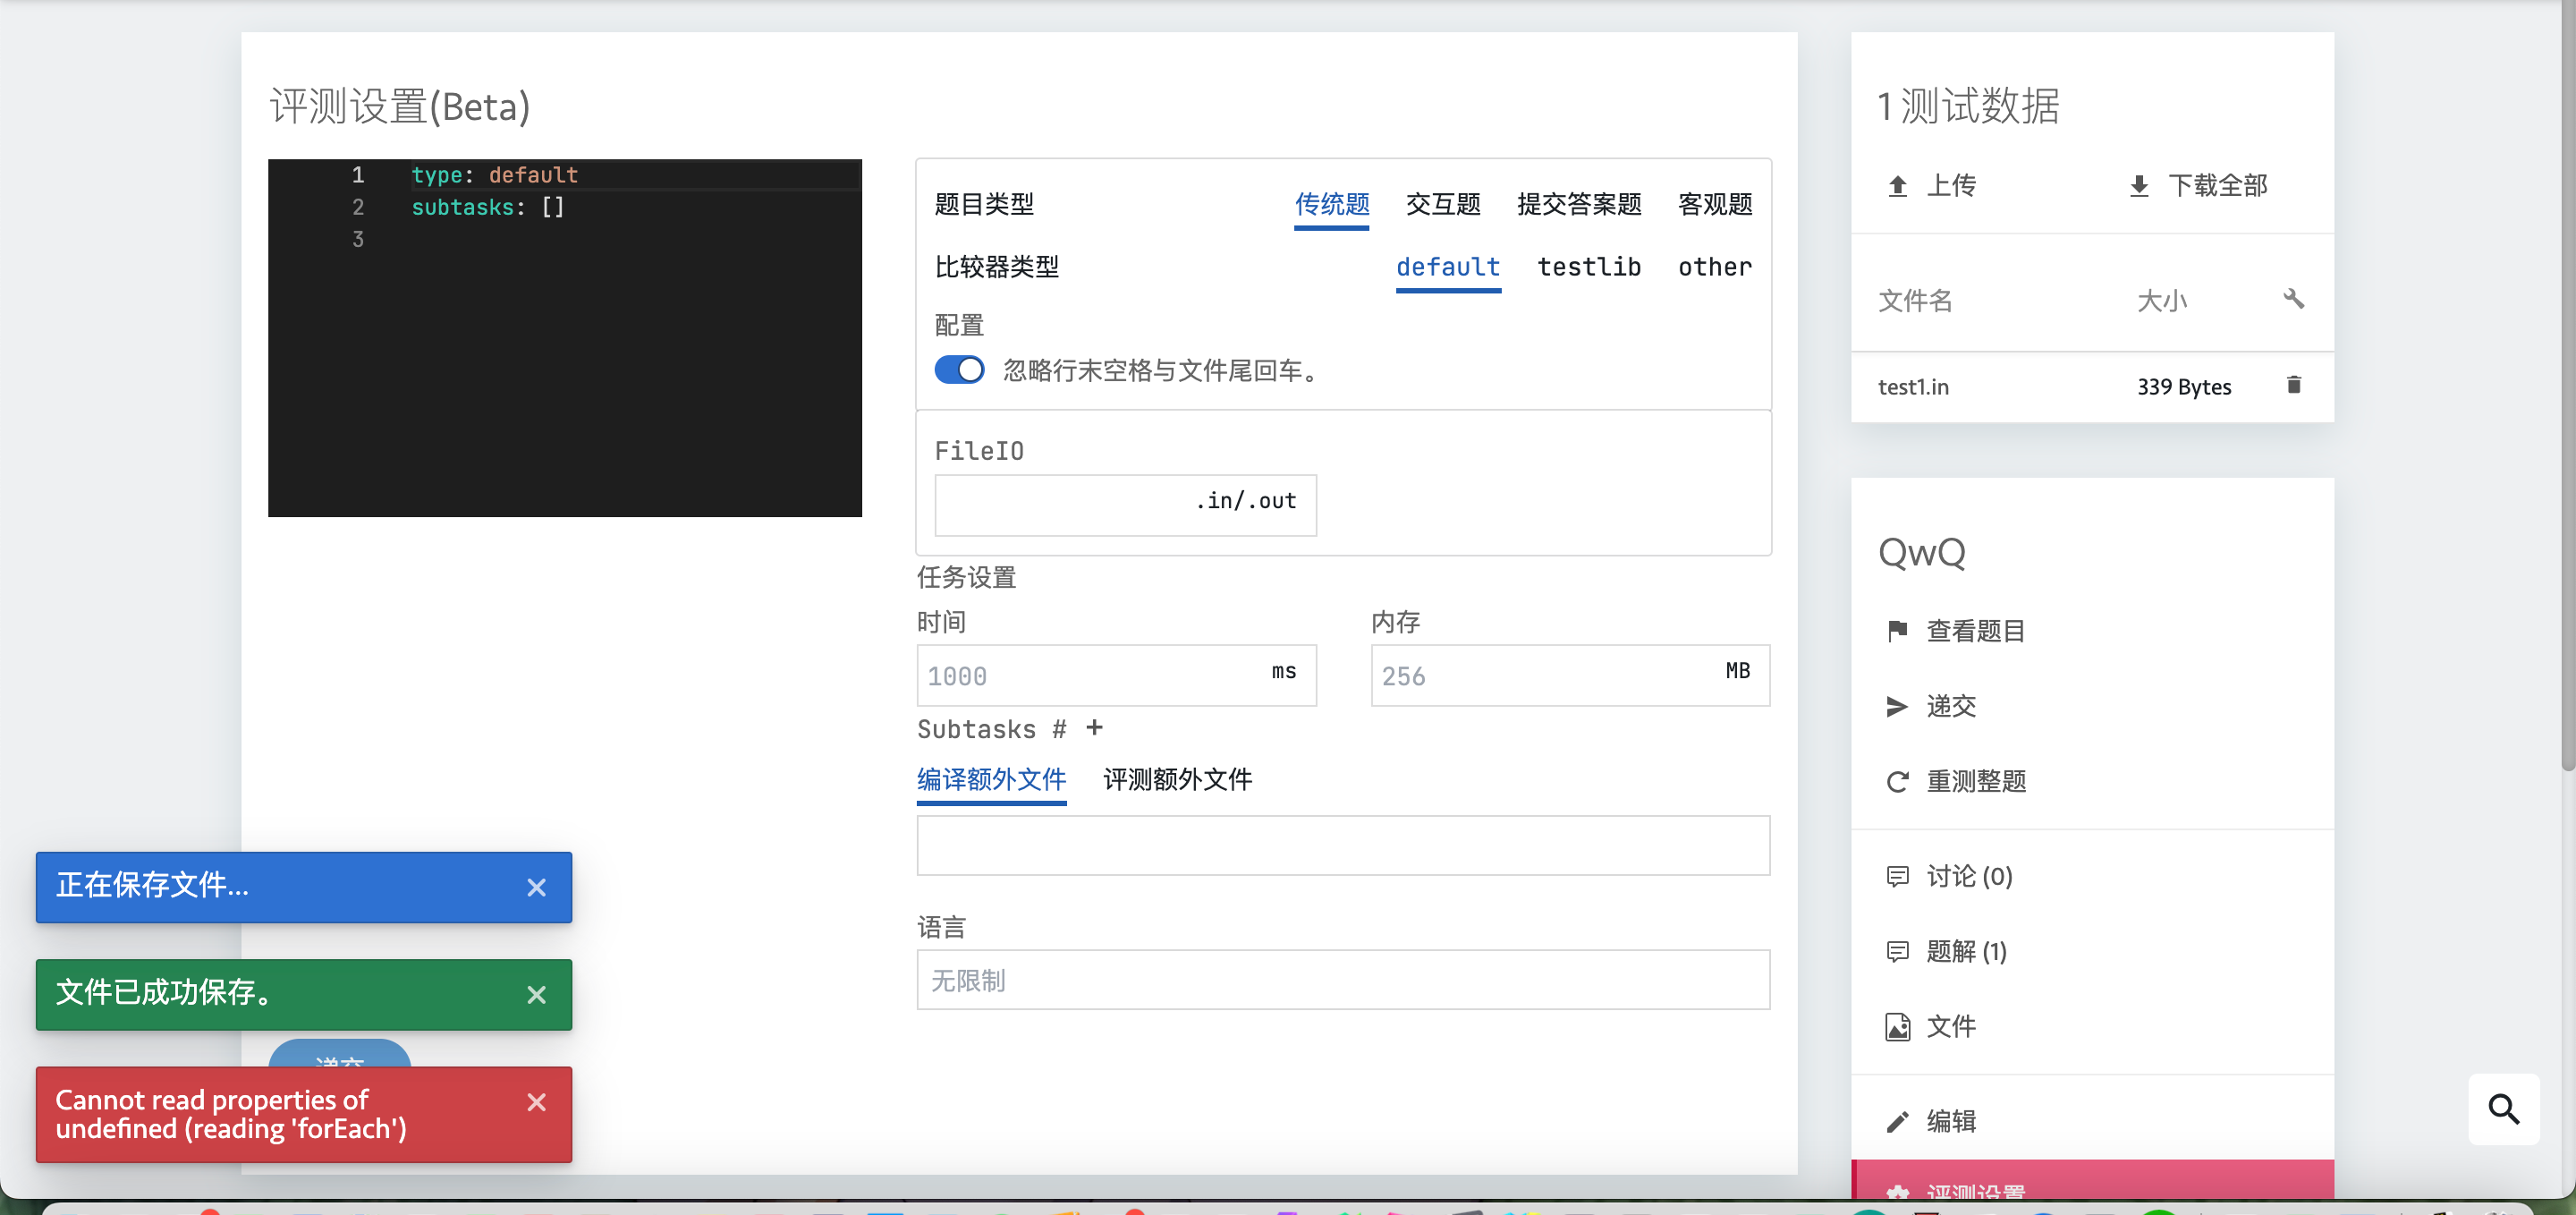
Task: Click the 递交 send icon
Action: pos(1898,706)
